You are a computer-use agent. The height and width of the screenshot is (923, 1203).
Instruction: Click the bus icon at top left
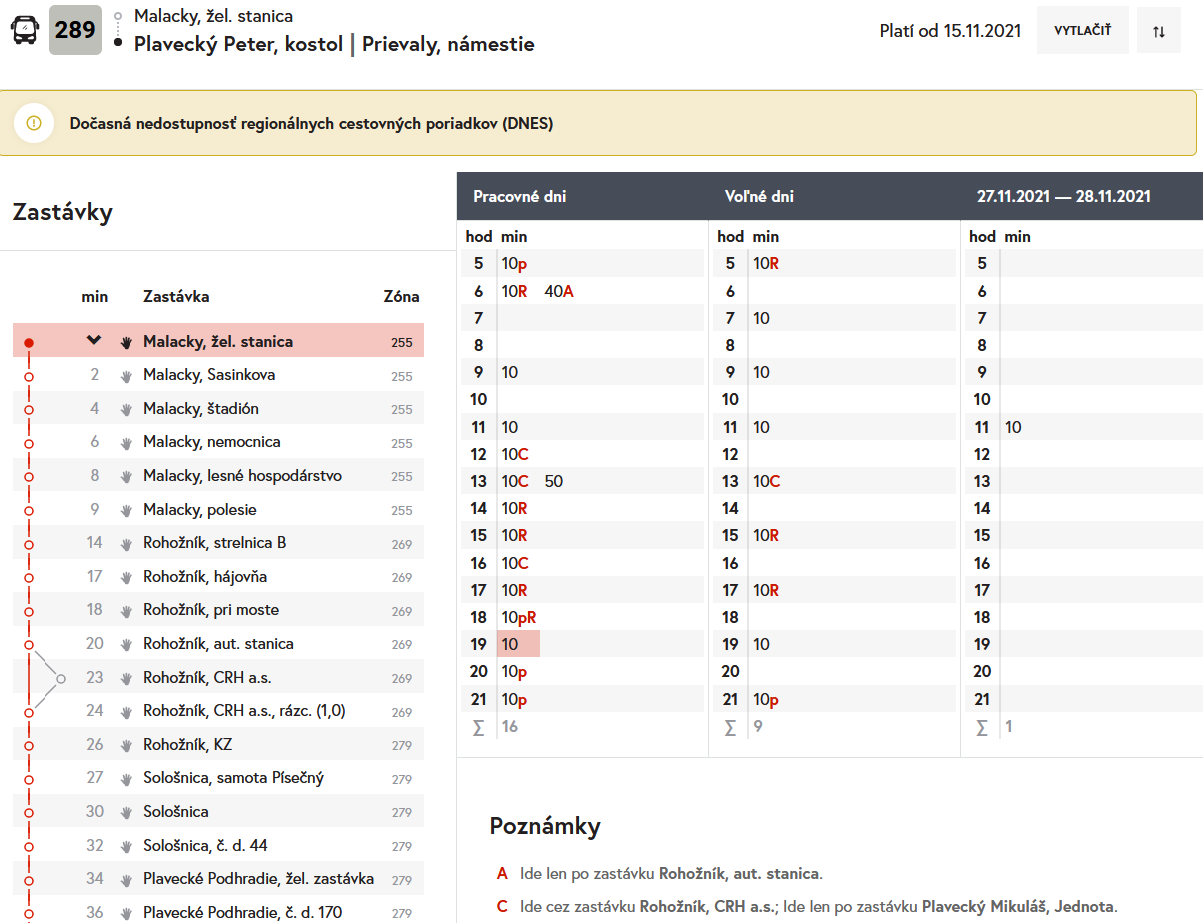(24, 30)
